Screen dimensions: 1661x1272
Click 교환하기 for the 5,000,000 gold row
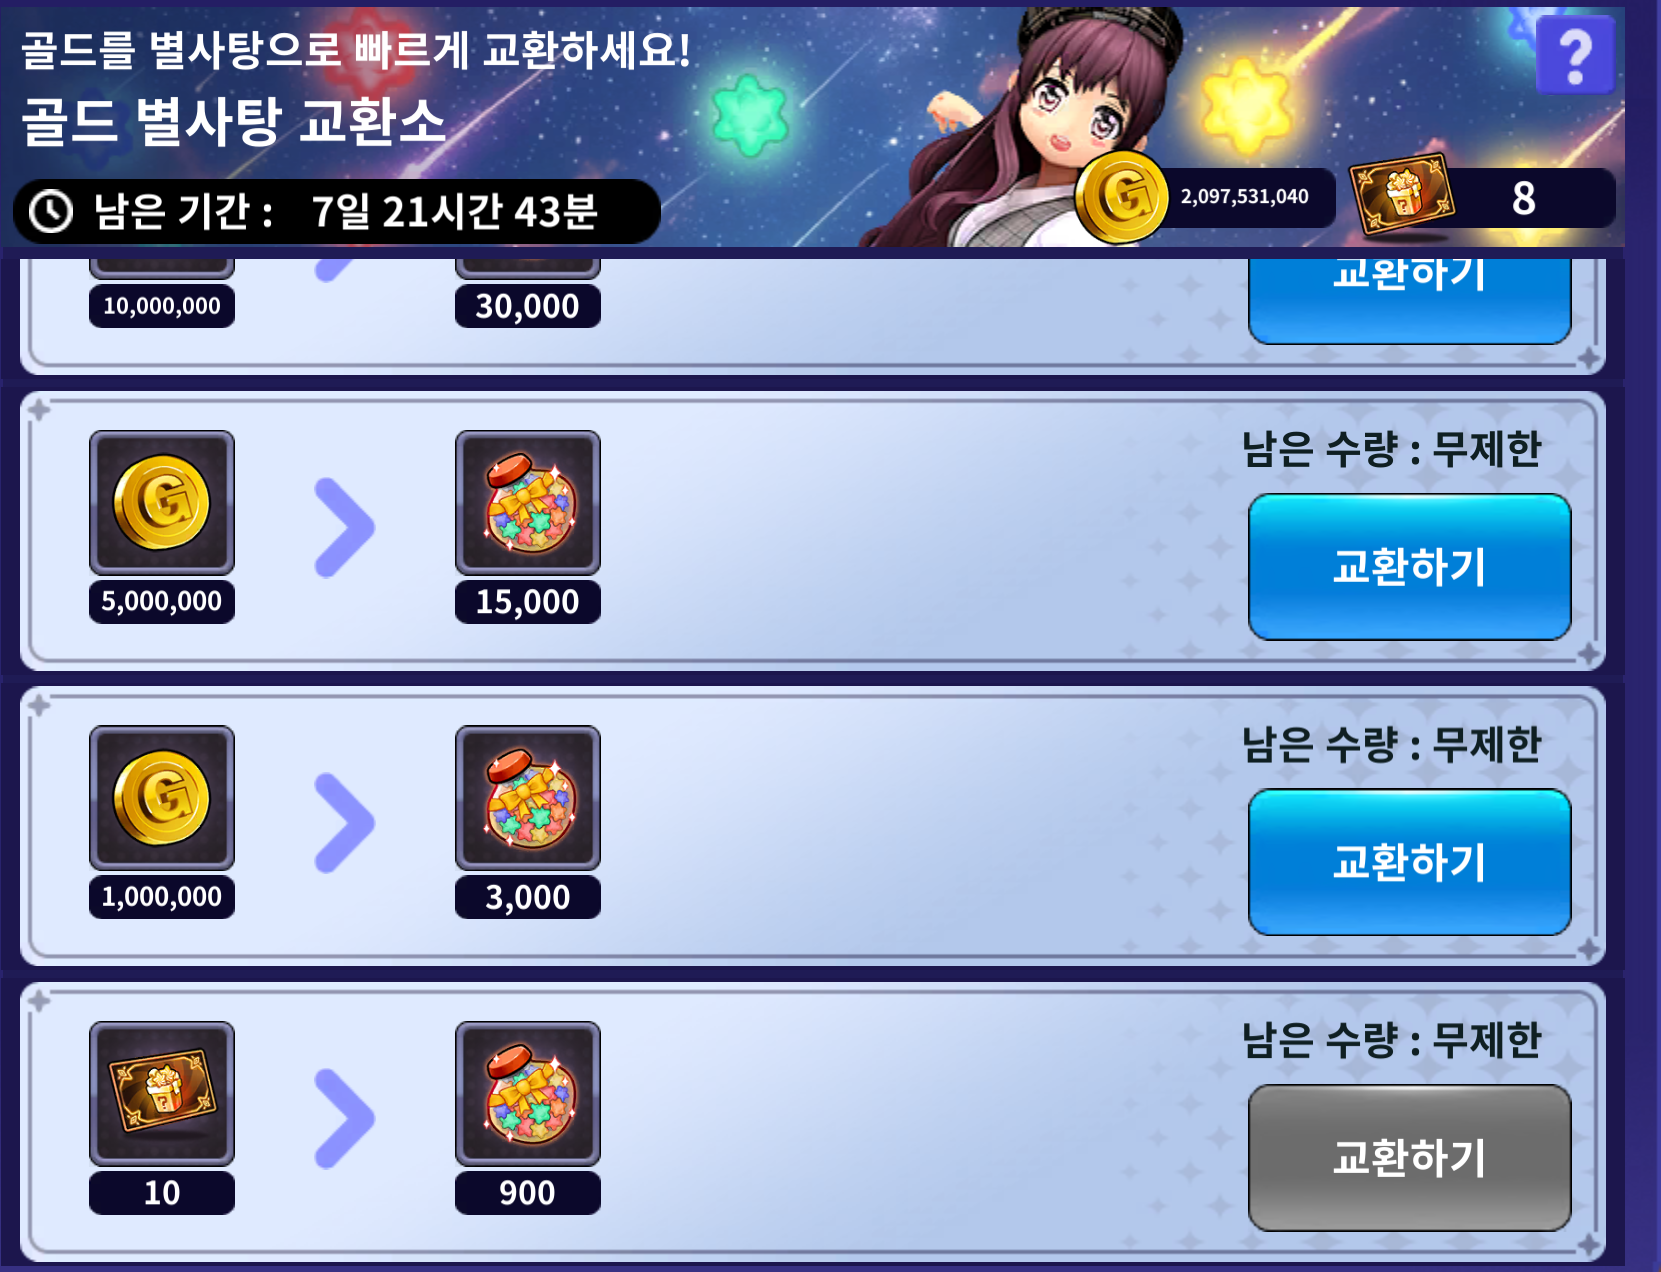(1410, 567)
